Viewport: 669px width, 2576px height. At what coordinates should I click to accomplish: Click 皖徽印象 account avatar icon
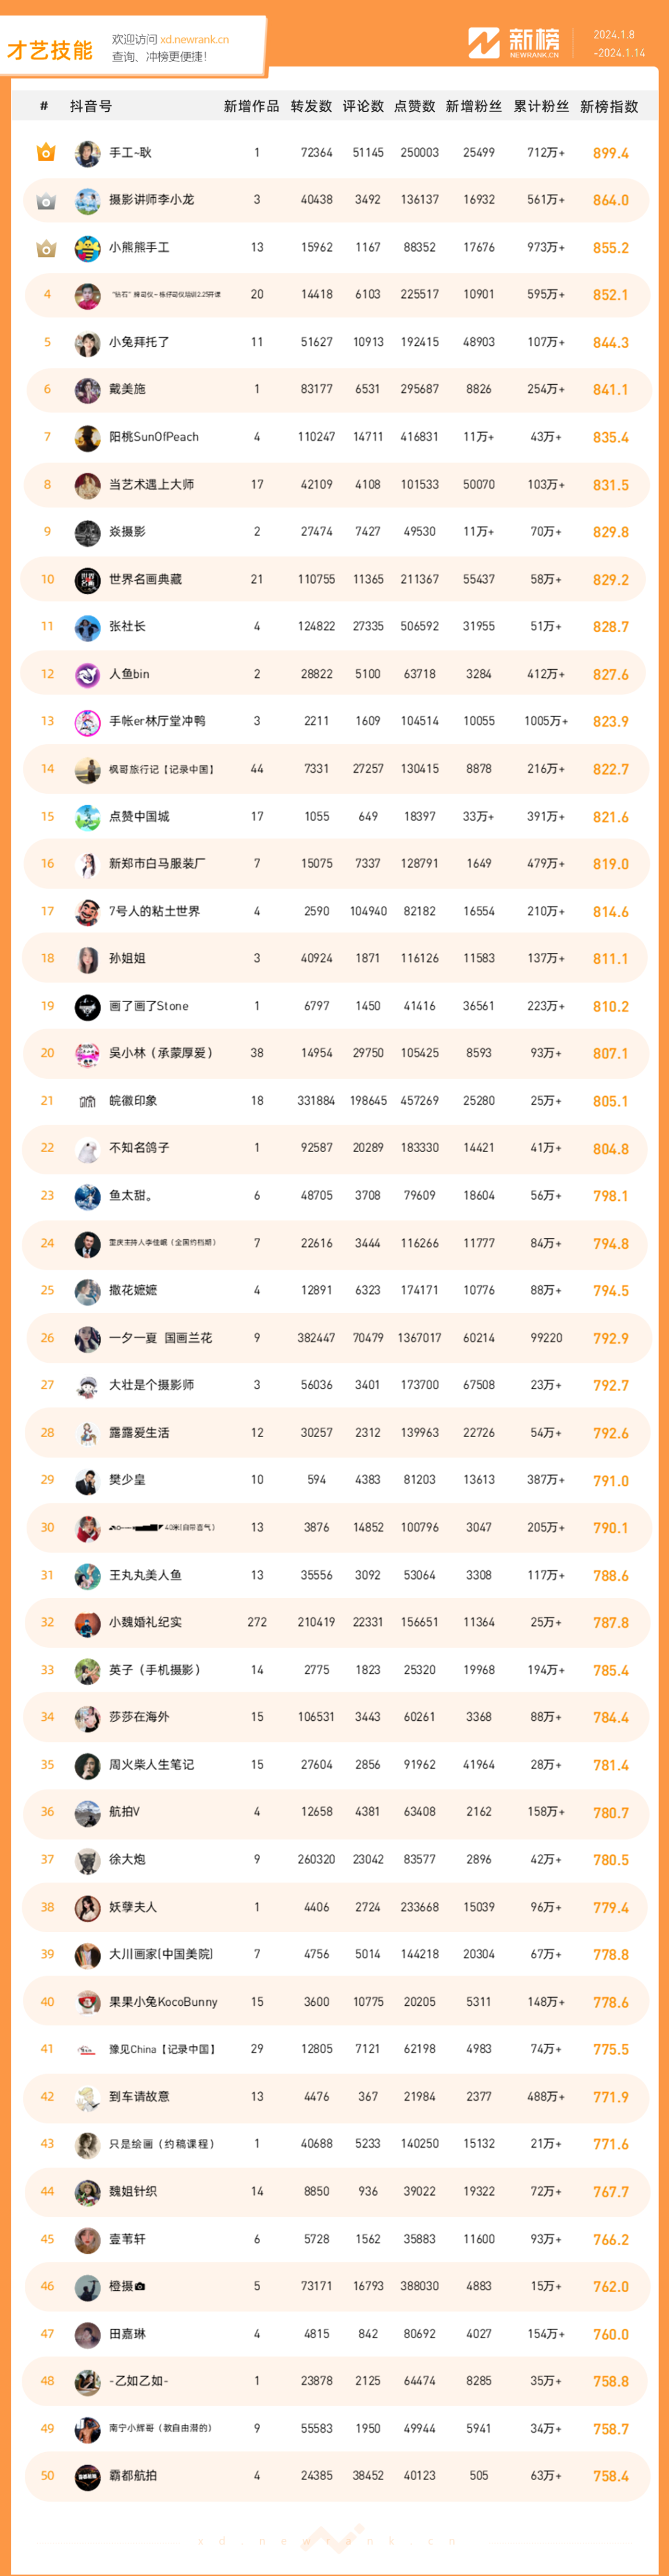(88, 1101)
